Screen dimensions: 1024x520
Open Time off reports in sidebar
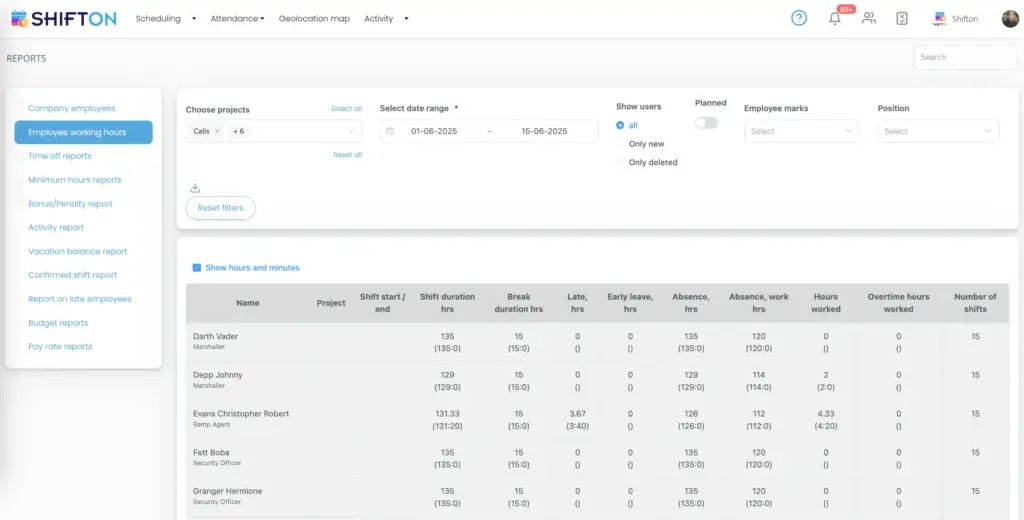60,156
